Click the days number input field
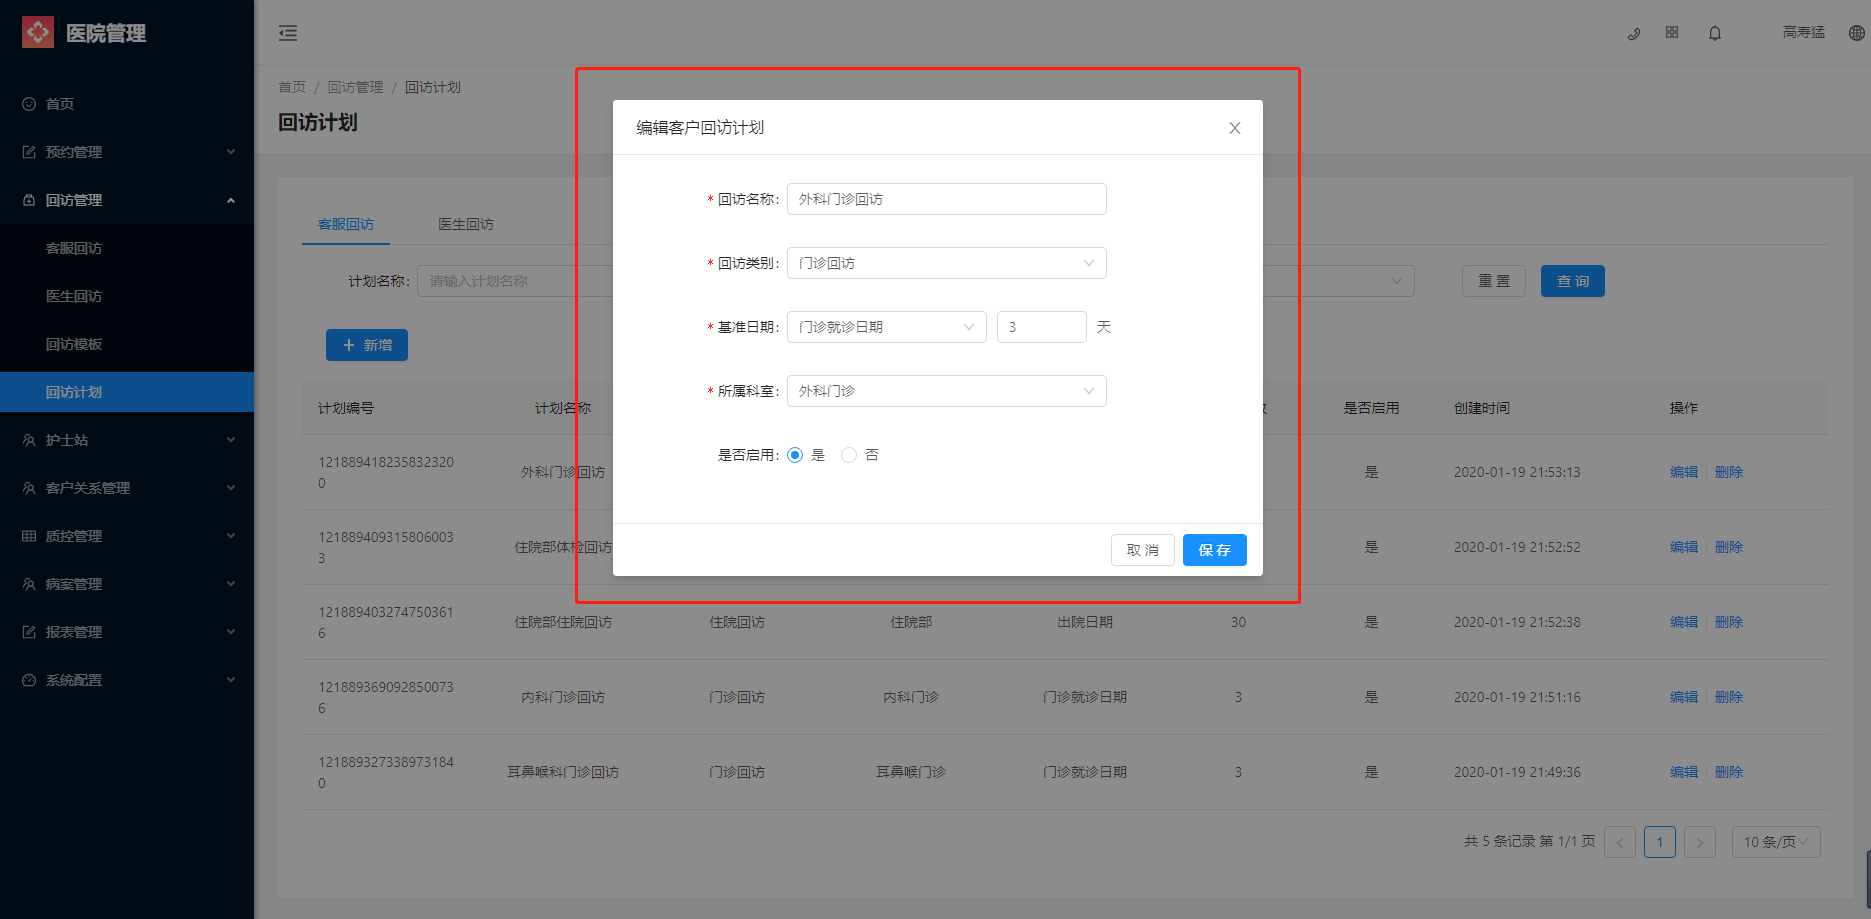Viewport: 1871px width, 919px height. [1042, 327]
